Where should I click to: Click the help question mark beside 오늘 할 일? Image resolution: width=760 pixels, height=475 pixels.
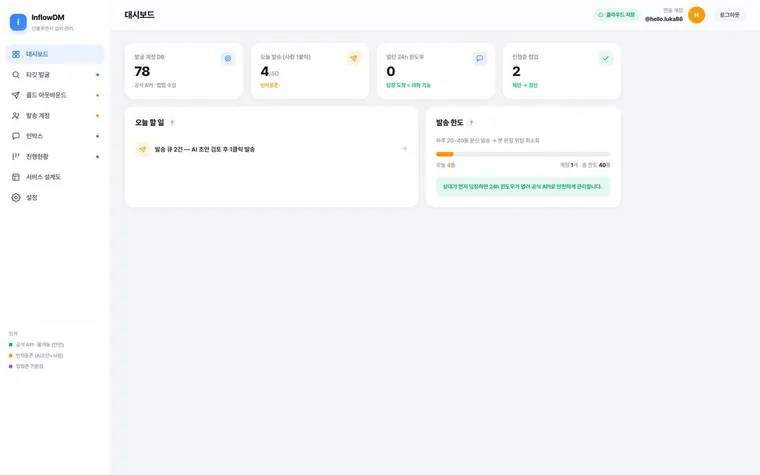[x=172, y=123]
